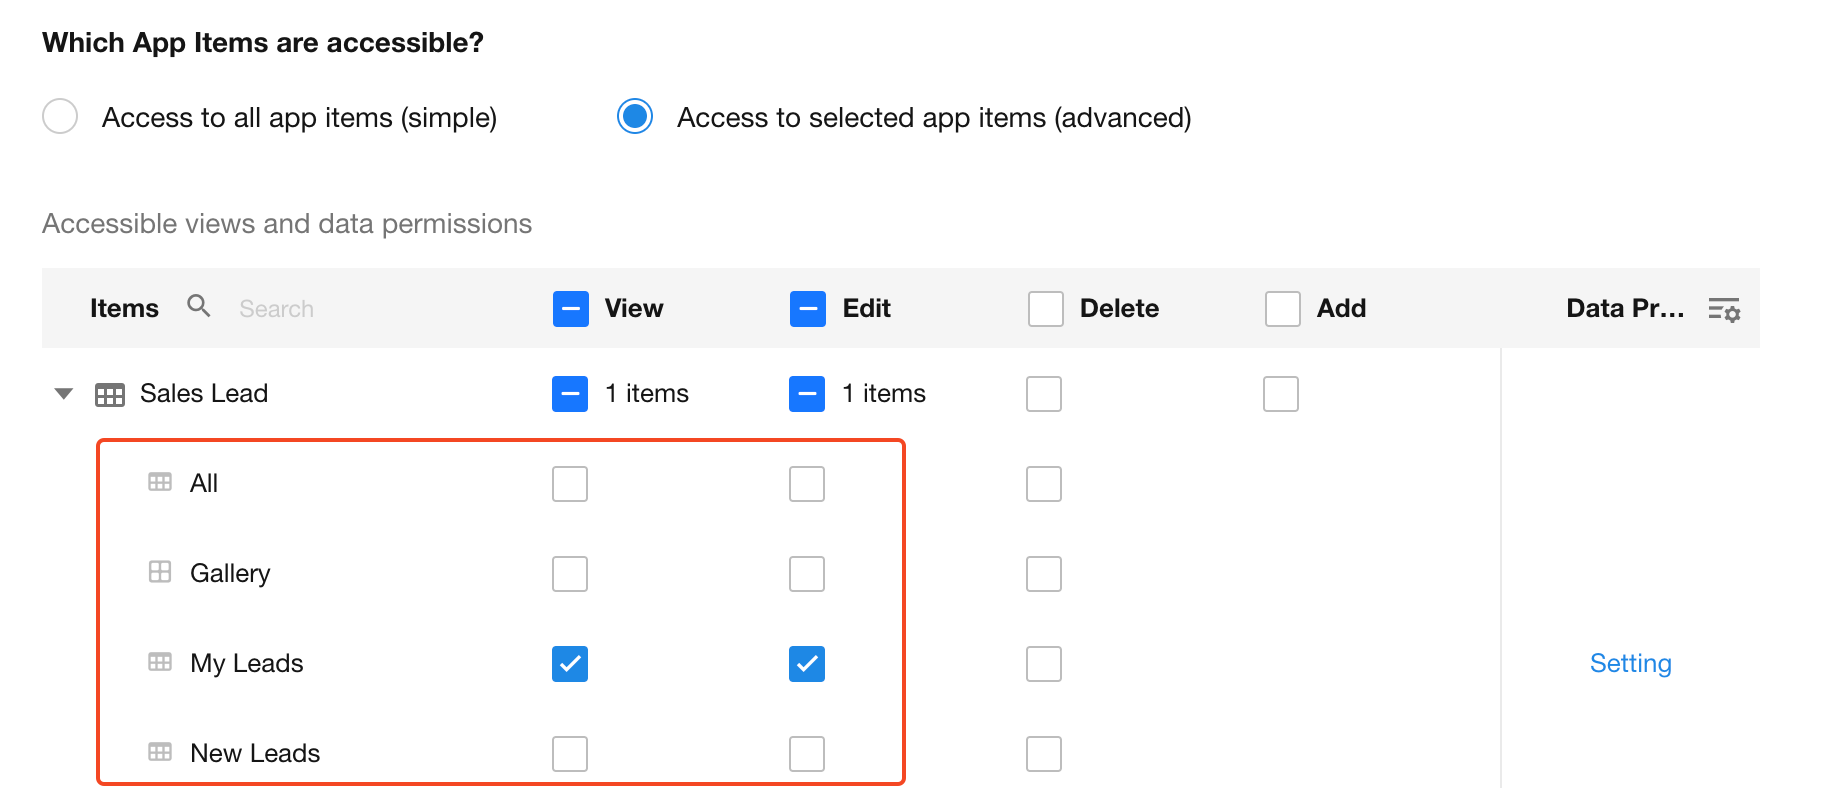Click the Sales Lead table icon
Image resolution: width=1838 pixels, height=808 pixels.
pyautogui.click(x=110, y=394)
